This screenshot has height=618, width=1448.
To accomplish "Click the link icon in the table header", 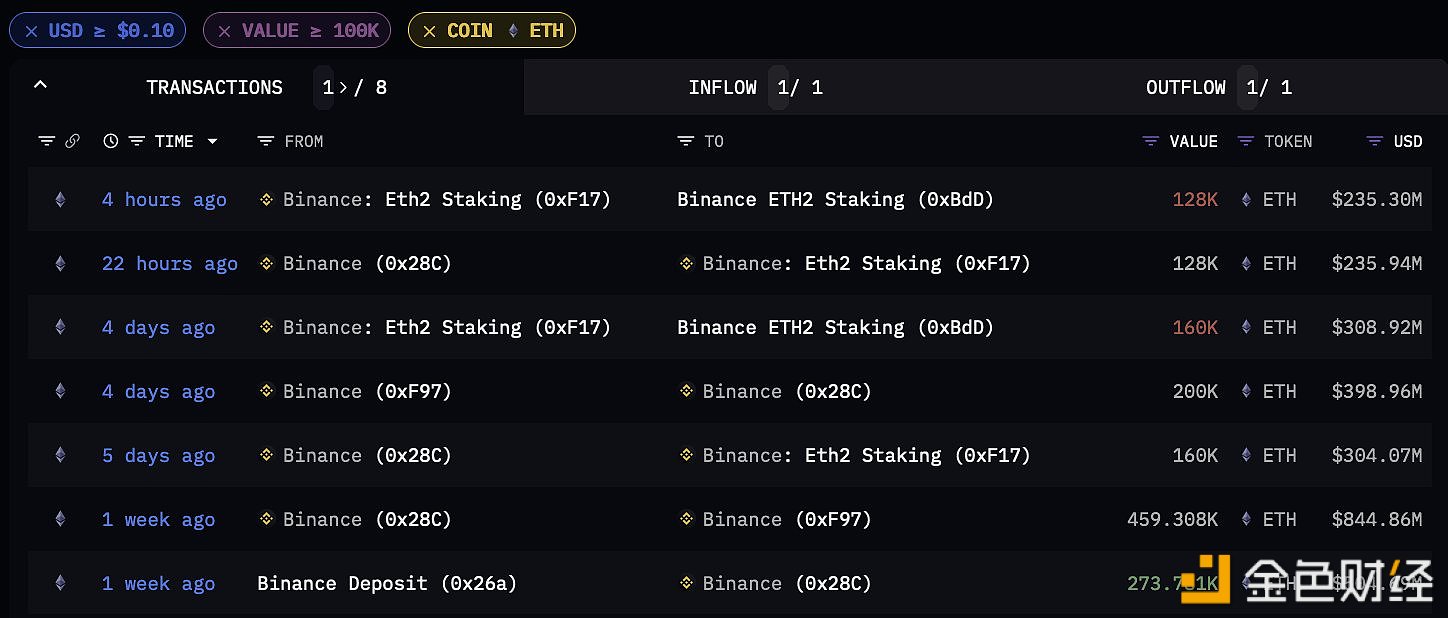I will 72,141.
